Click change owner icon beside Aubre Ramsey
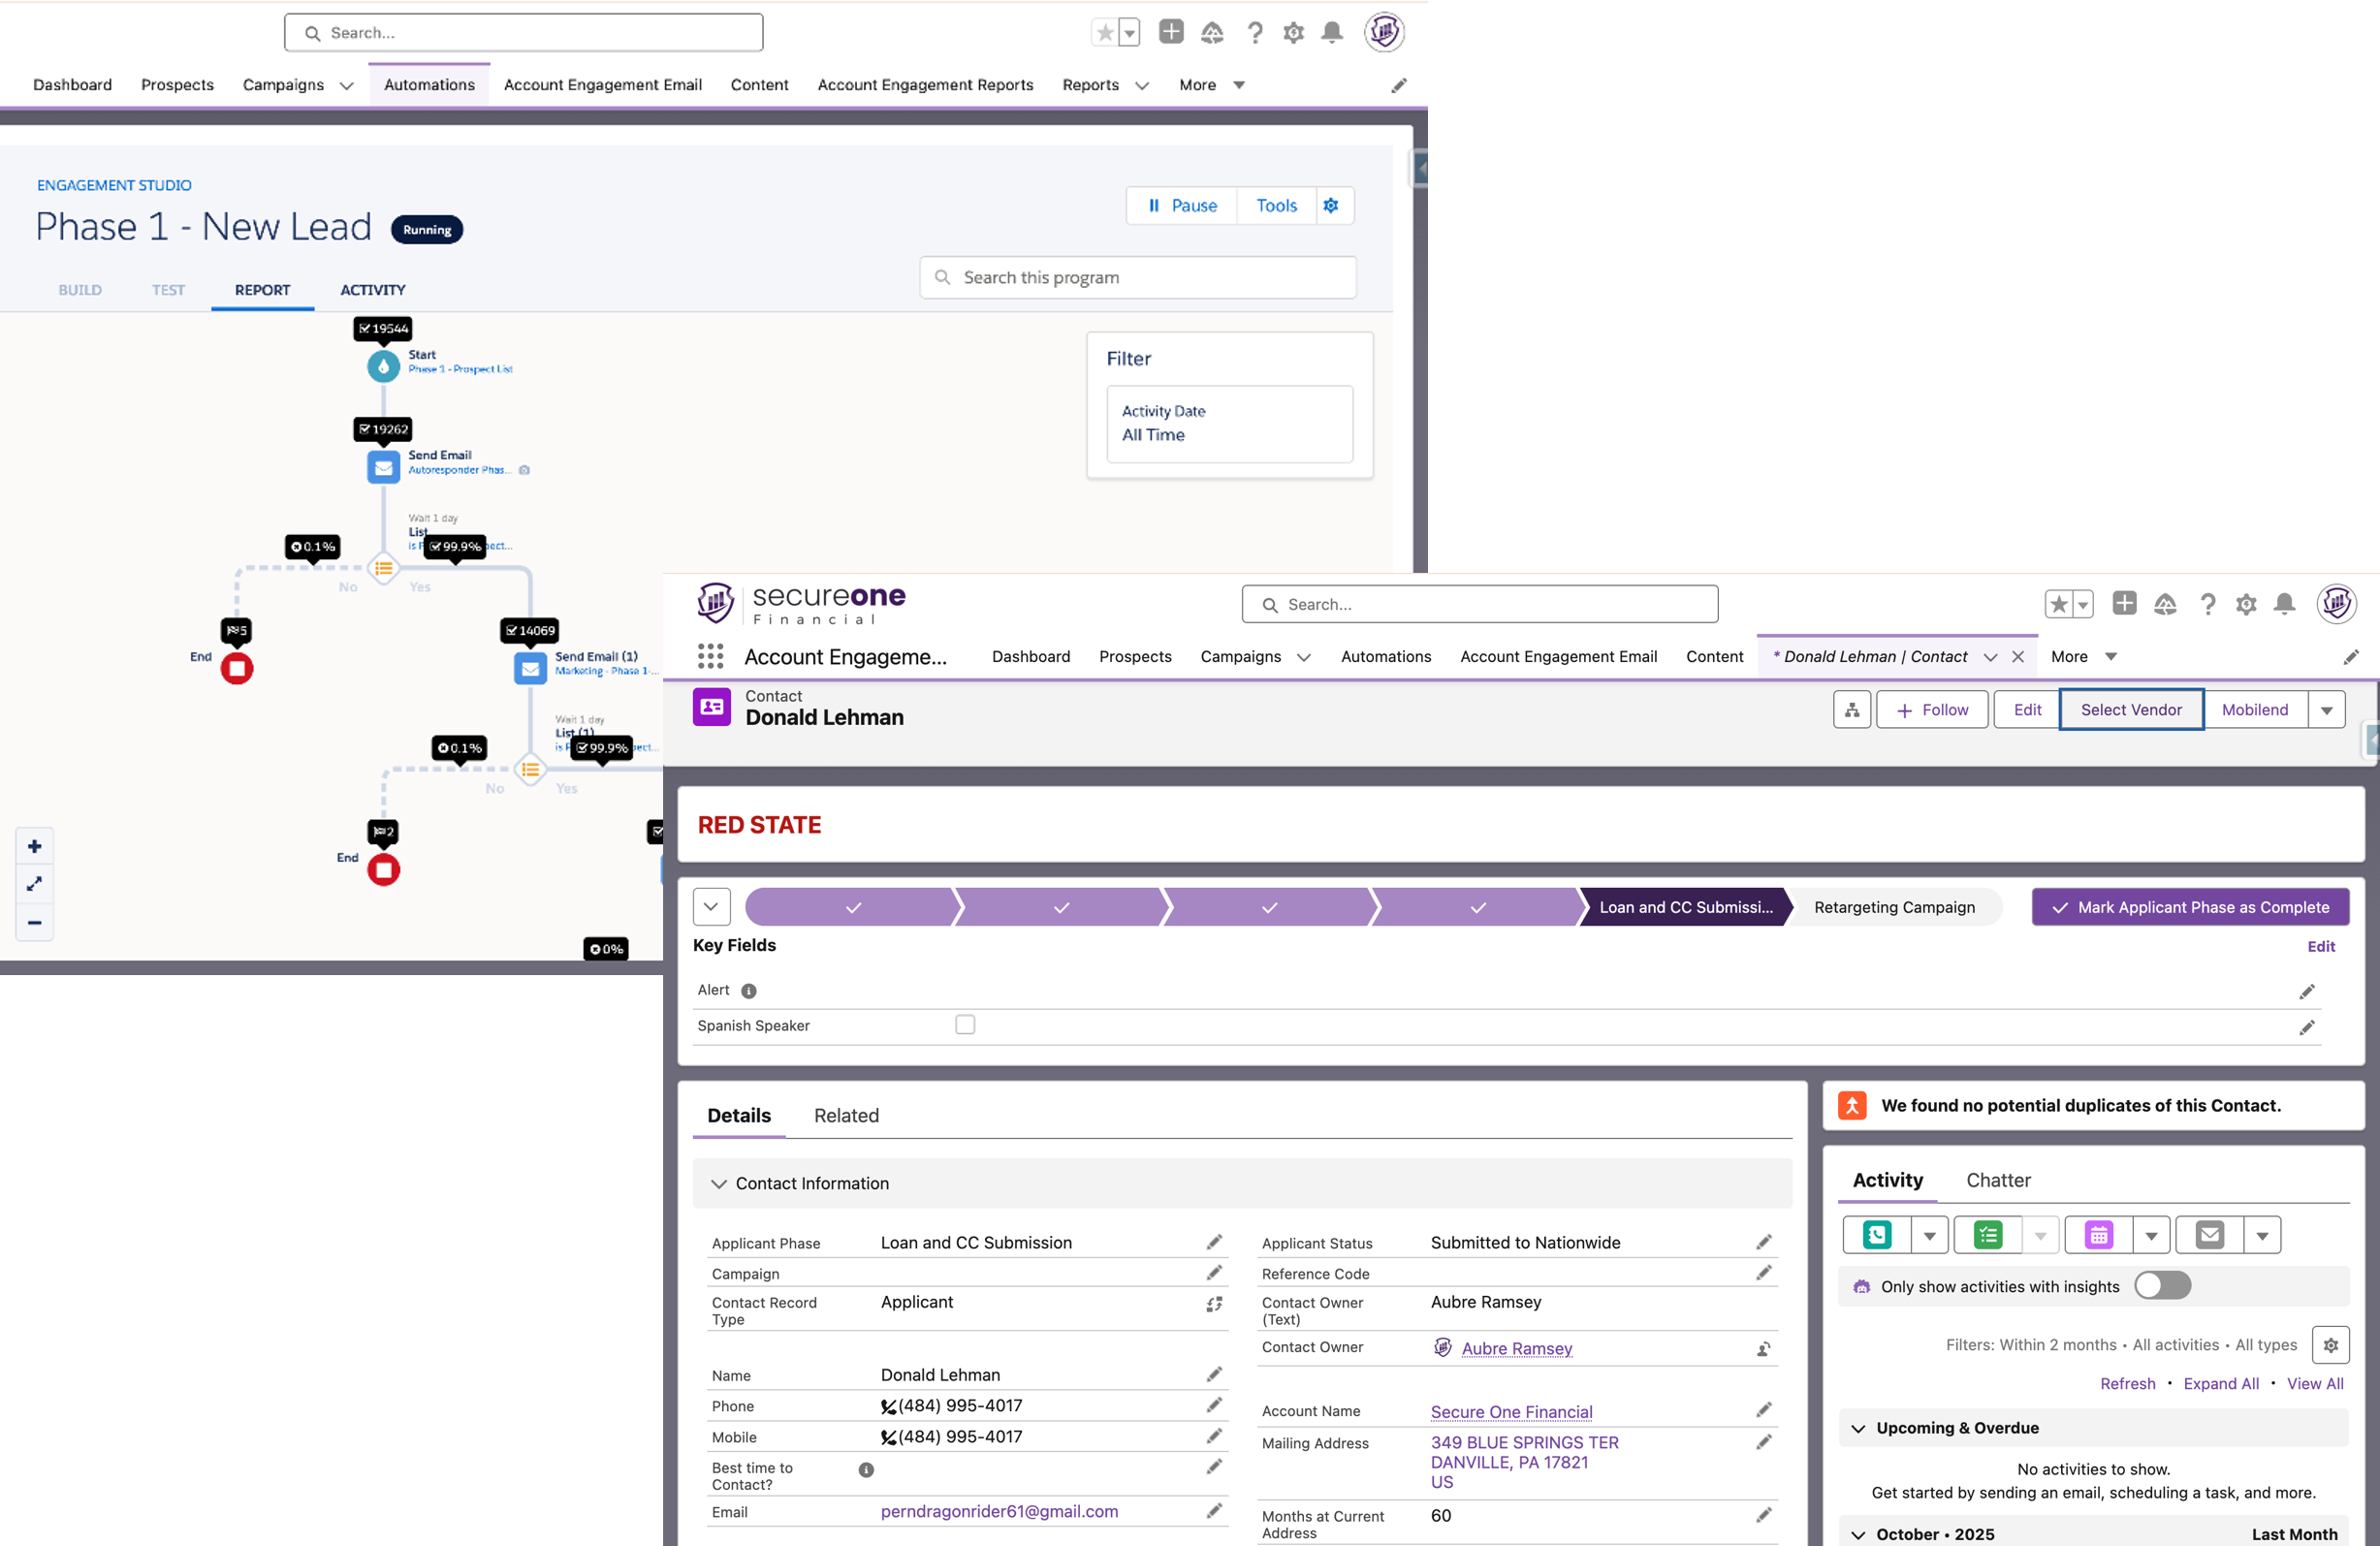This screenshot has height=1546, width=2380. tap(1764, 1349)
